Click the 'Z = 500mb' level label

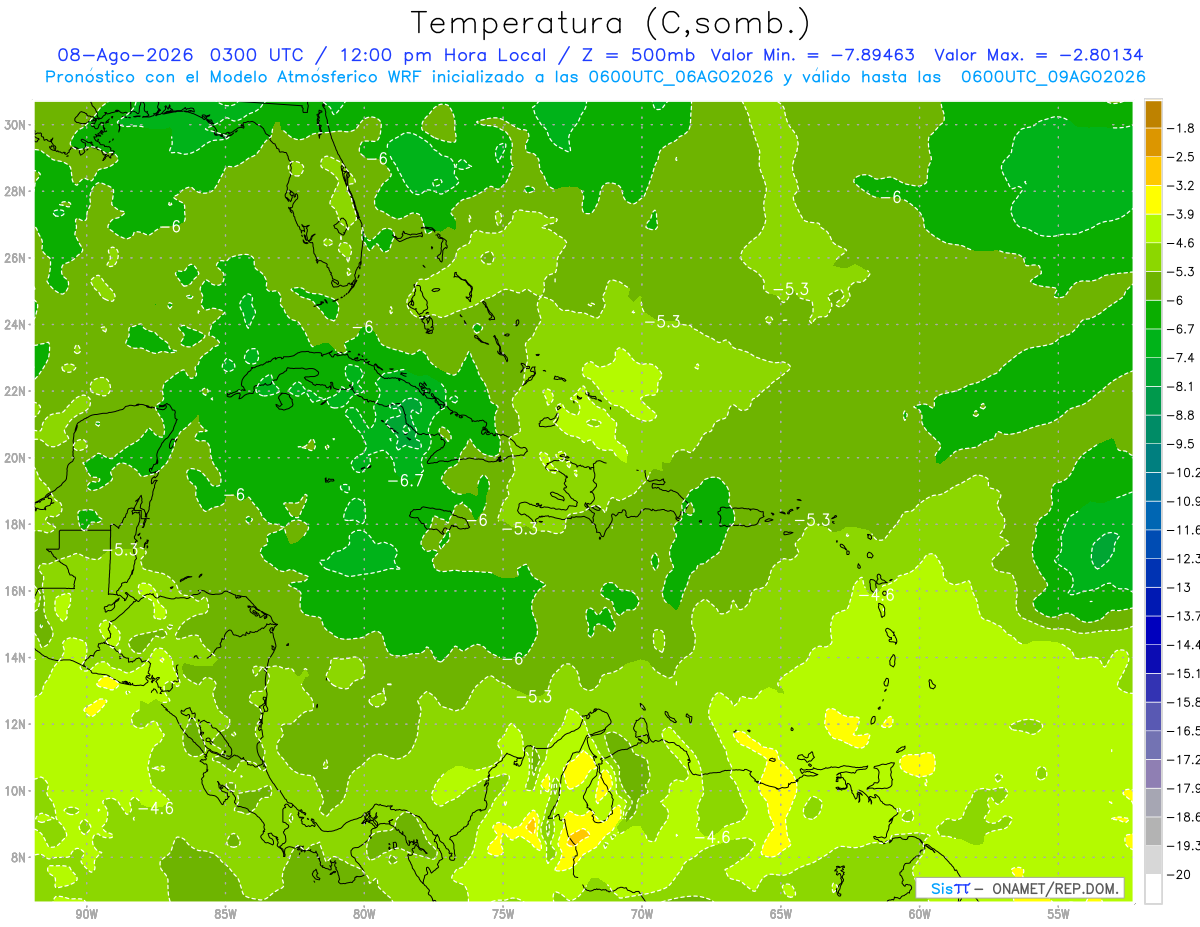[x=638, y=55]
